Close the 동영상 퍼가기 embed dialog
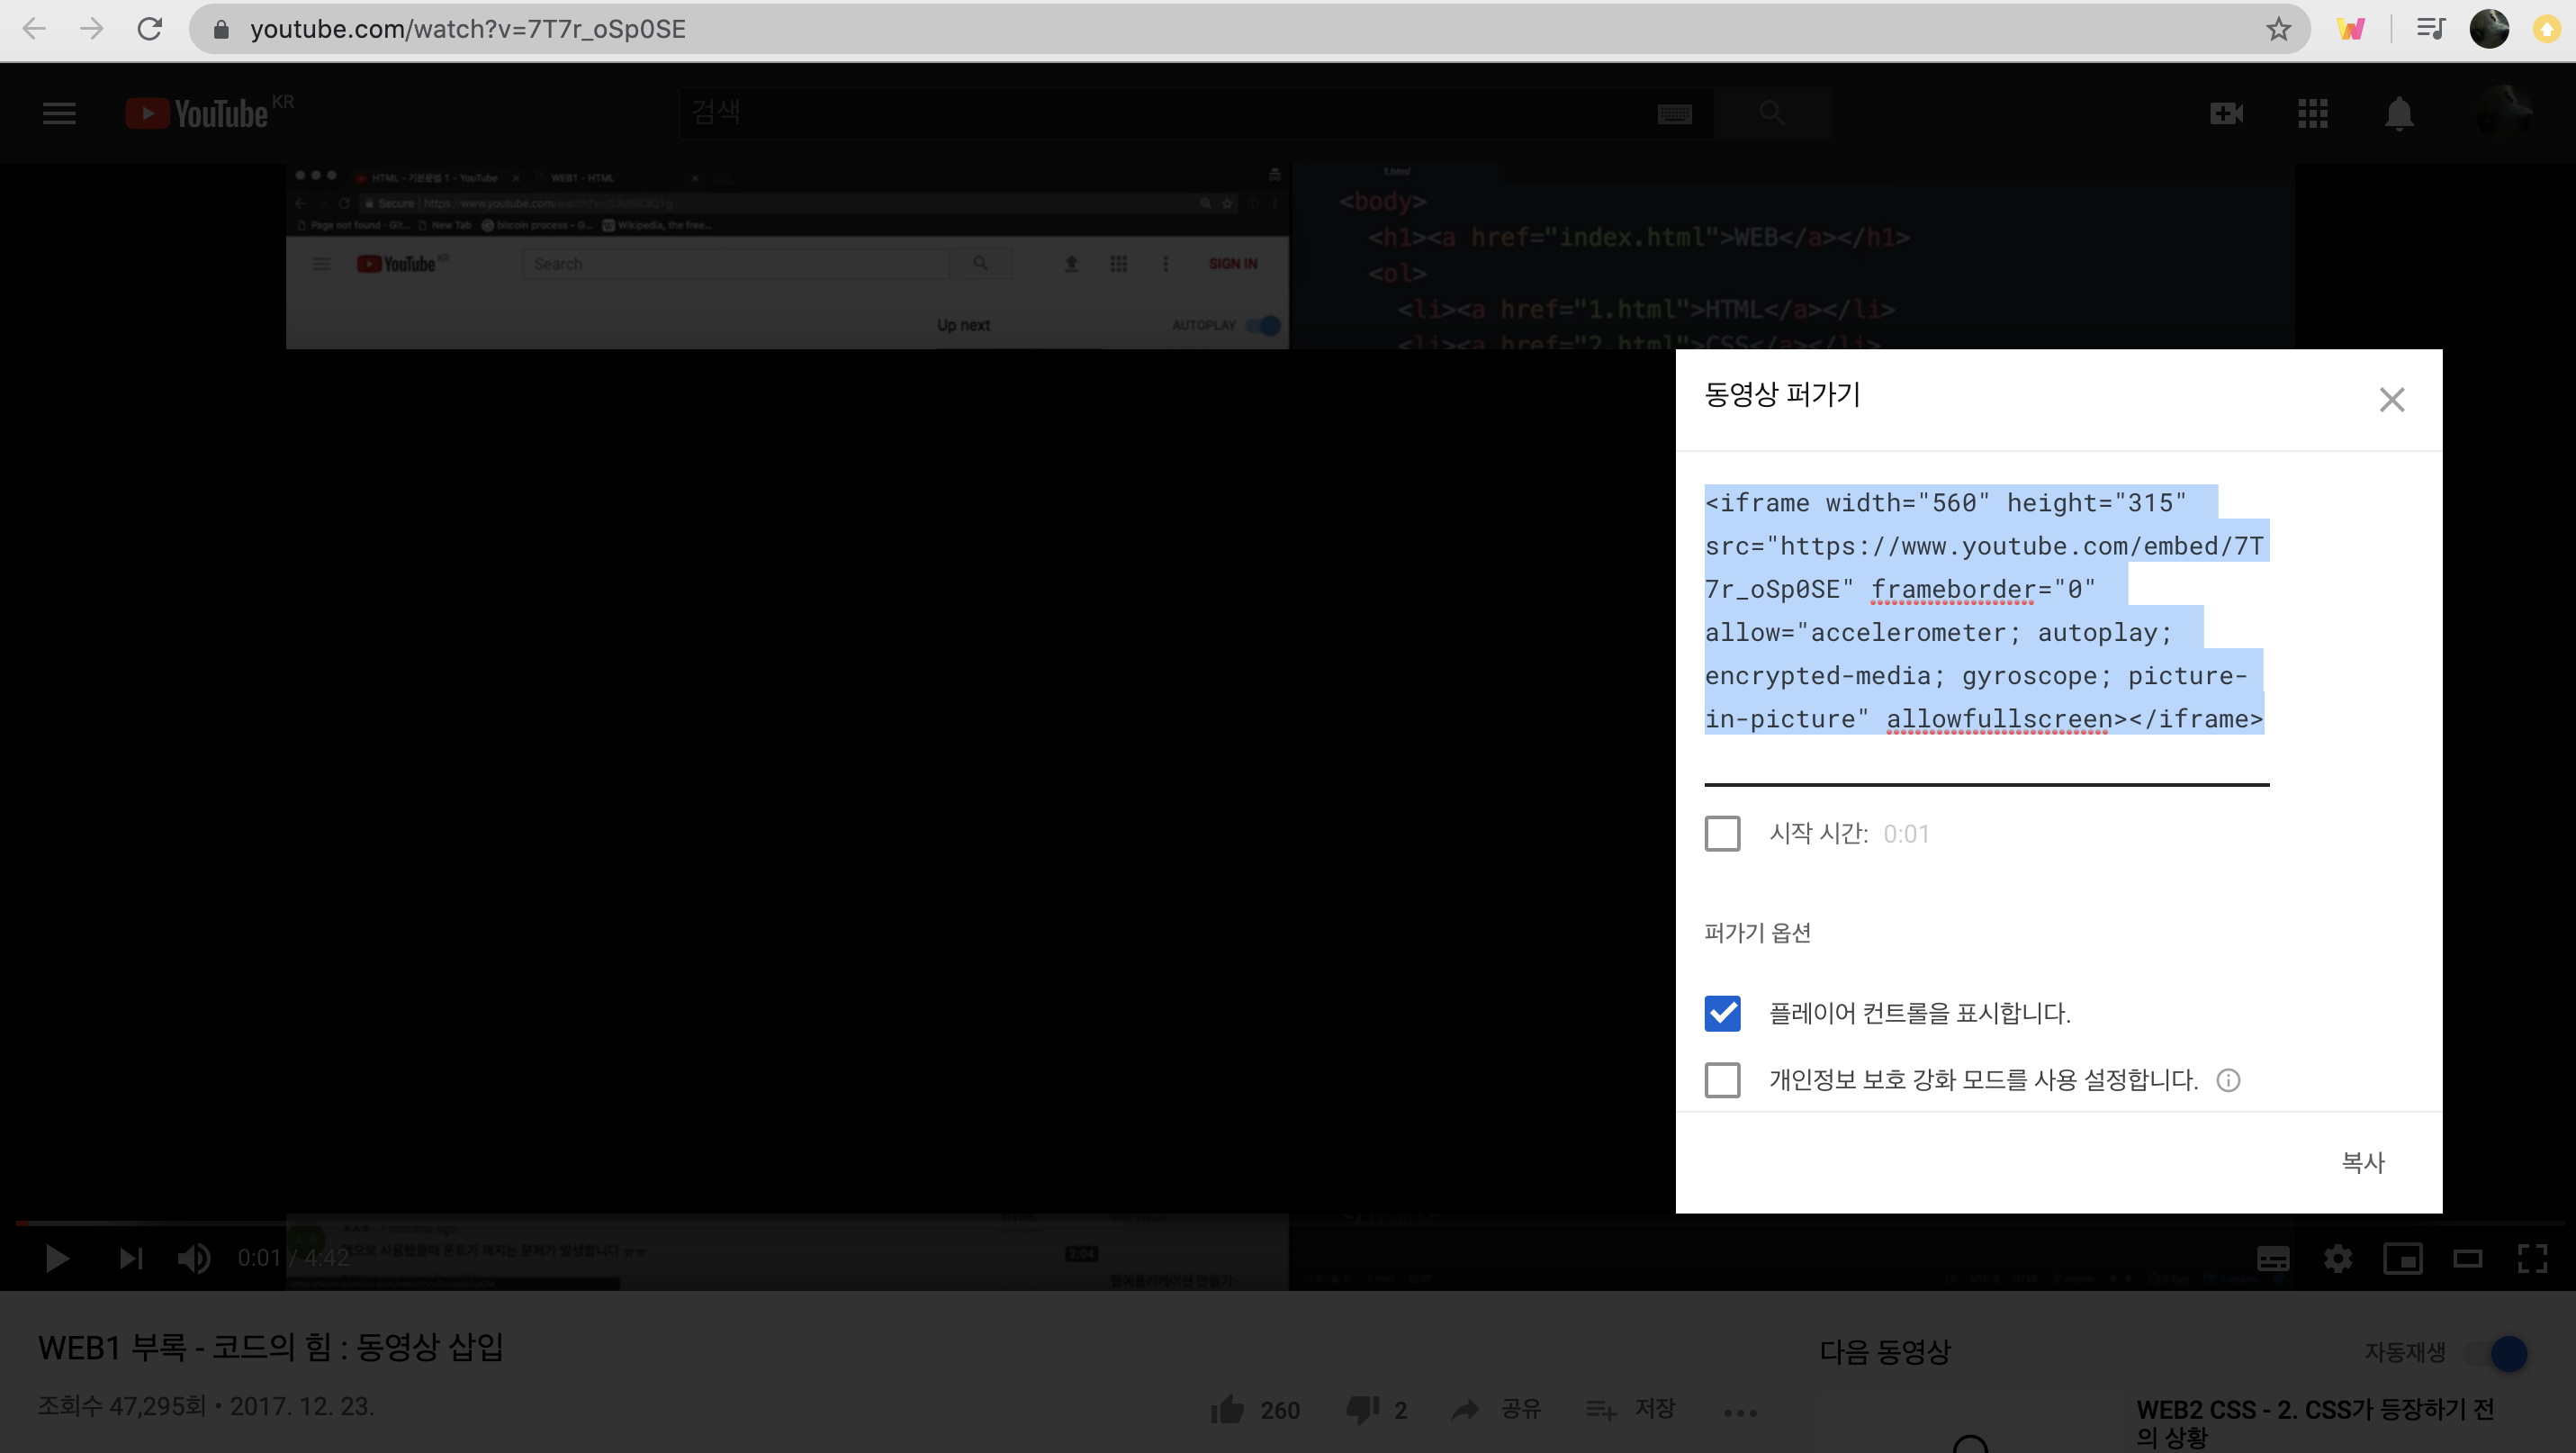2576x1453 pixels. tap(2391, 400)
